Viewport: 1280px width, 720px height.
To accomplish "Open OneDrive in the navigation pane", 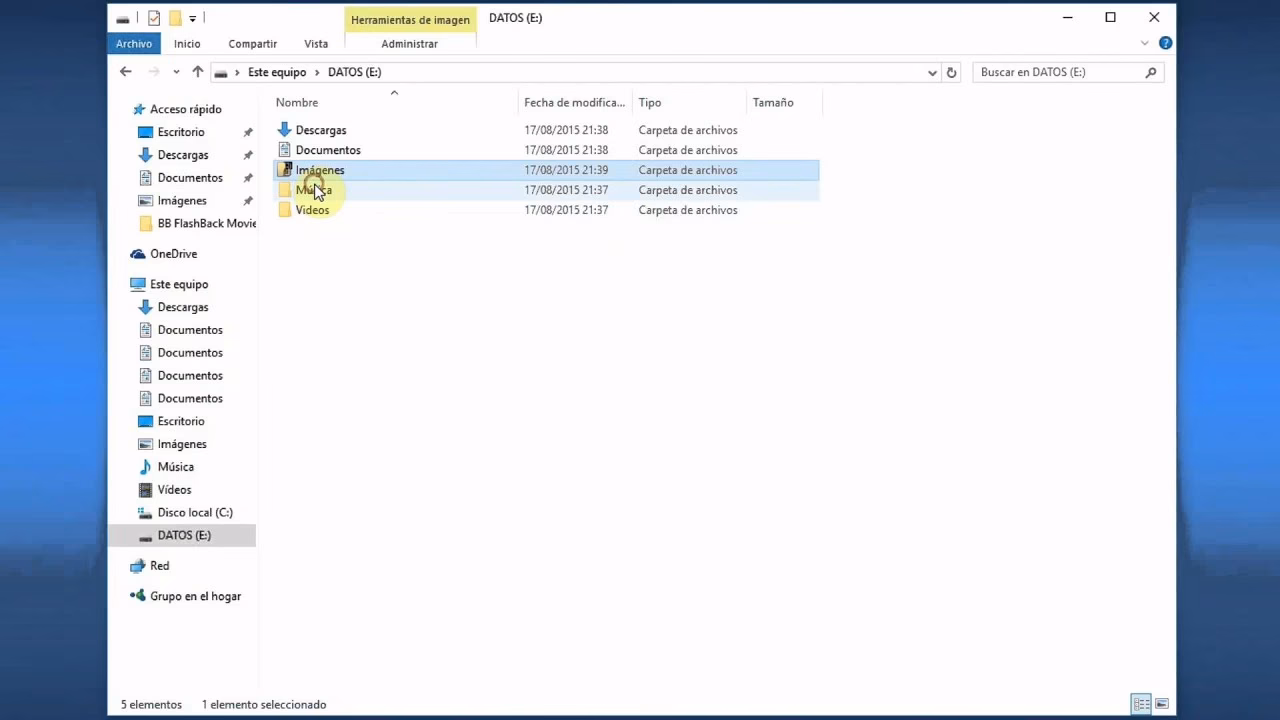I will click(173, 254).
